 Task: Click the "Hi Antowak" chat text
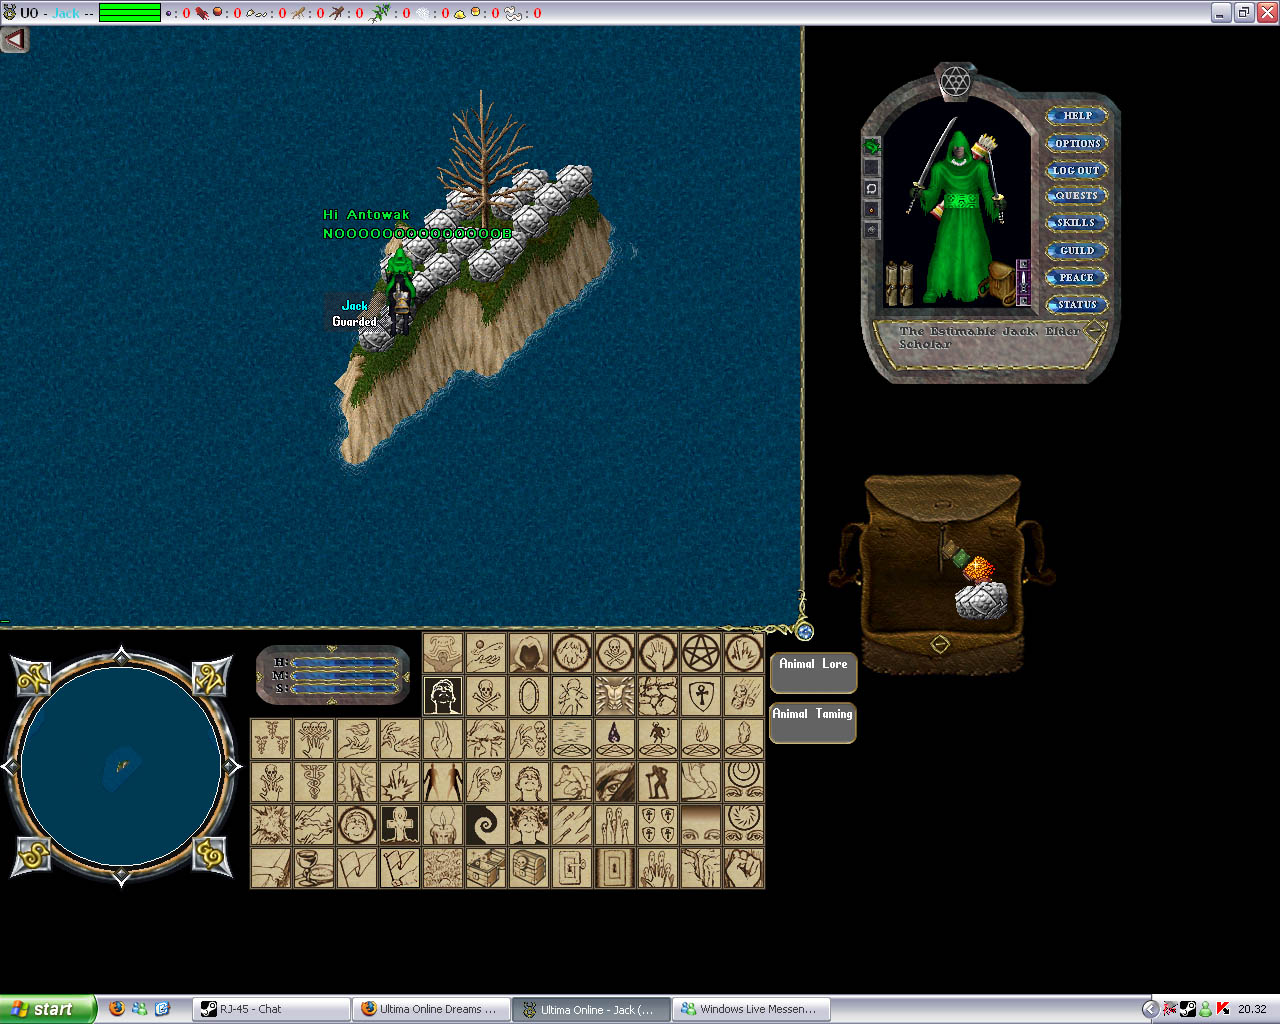[x=366, y=215]
